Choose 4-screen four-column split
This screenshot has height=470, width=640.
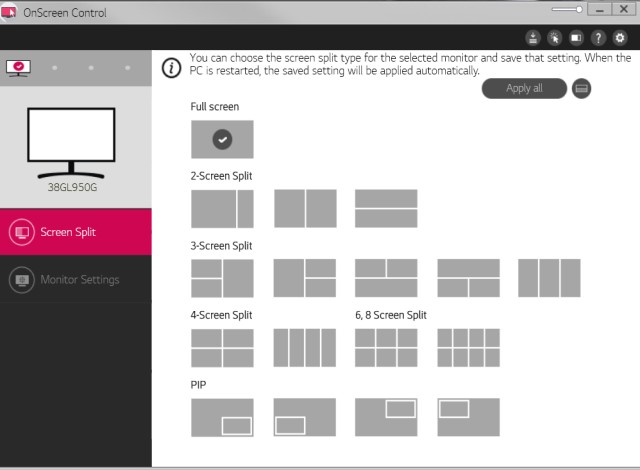[x=305, y=348]
